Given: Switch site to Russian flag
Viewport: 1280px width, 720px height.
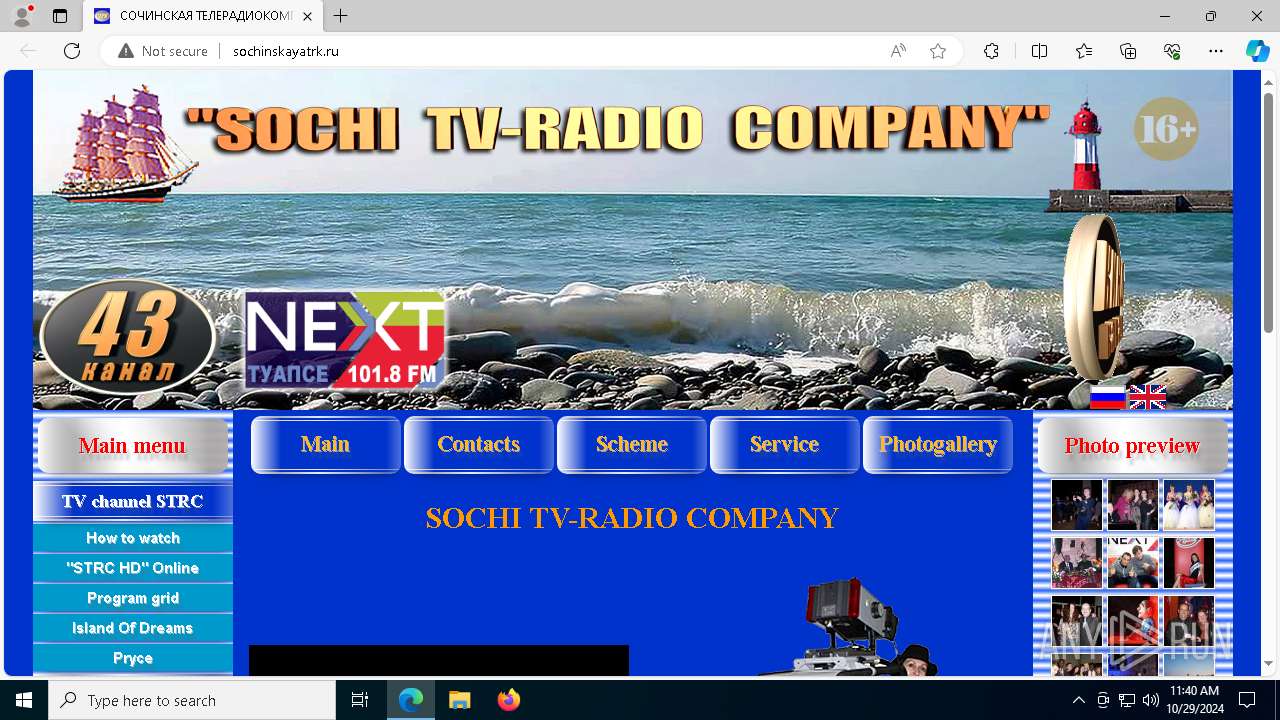Looking at the screenshot, I should [1107, 397].
